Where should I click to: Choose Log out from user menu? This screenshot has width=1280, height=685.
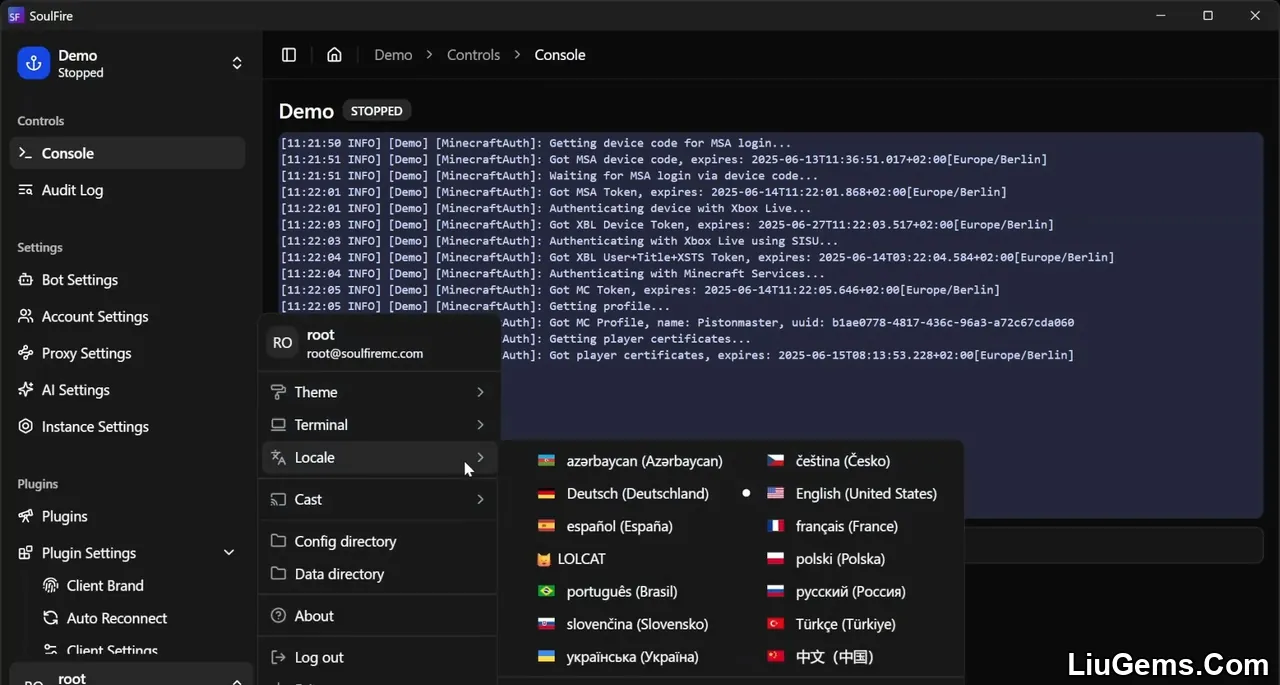click(x=378, y=657)
